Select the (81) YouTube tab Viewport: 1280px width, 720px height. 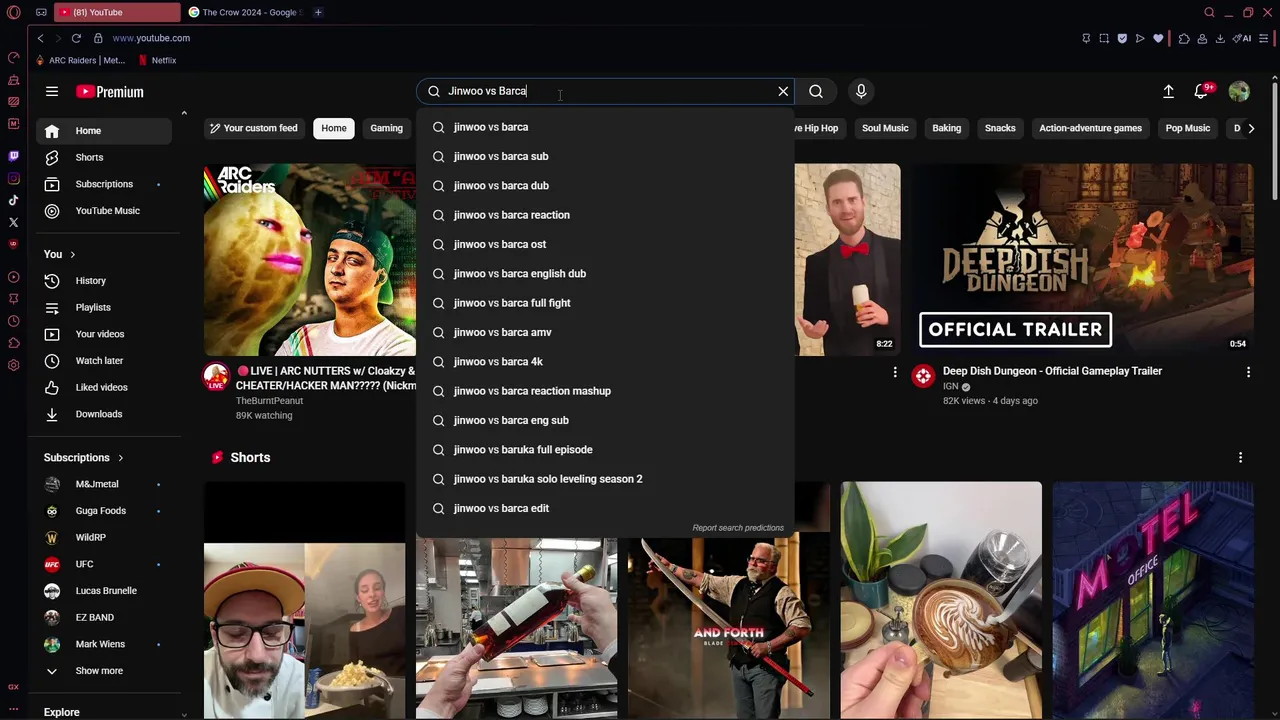click(x=117, y=12)
